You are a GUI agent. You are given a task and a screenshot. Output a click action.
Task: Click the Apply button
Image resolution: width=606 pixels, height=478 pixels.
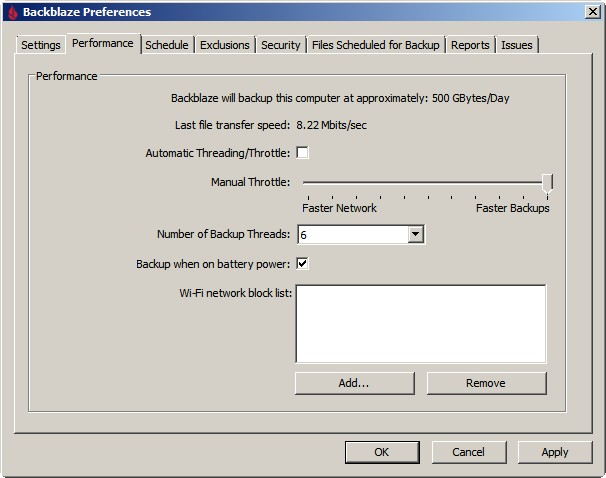[x=555, y=452]
